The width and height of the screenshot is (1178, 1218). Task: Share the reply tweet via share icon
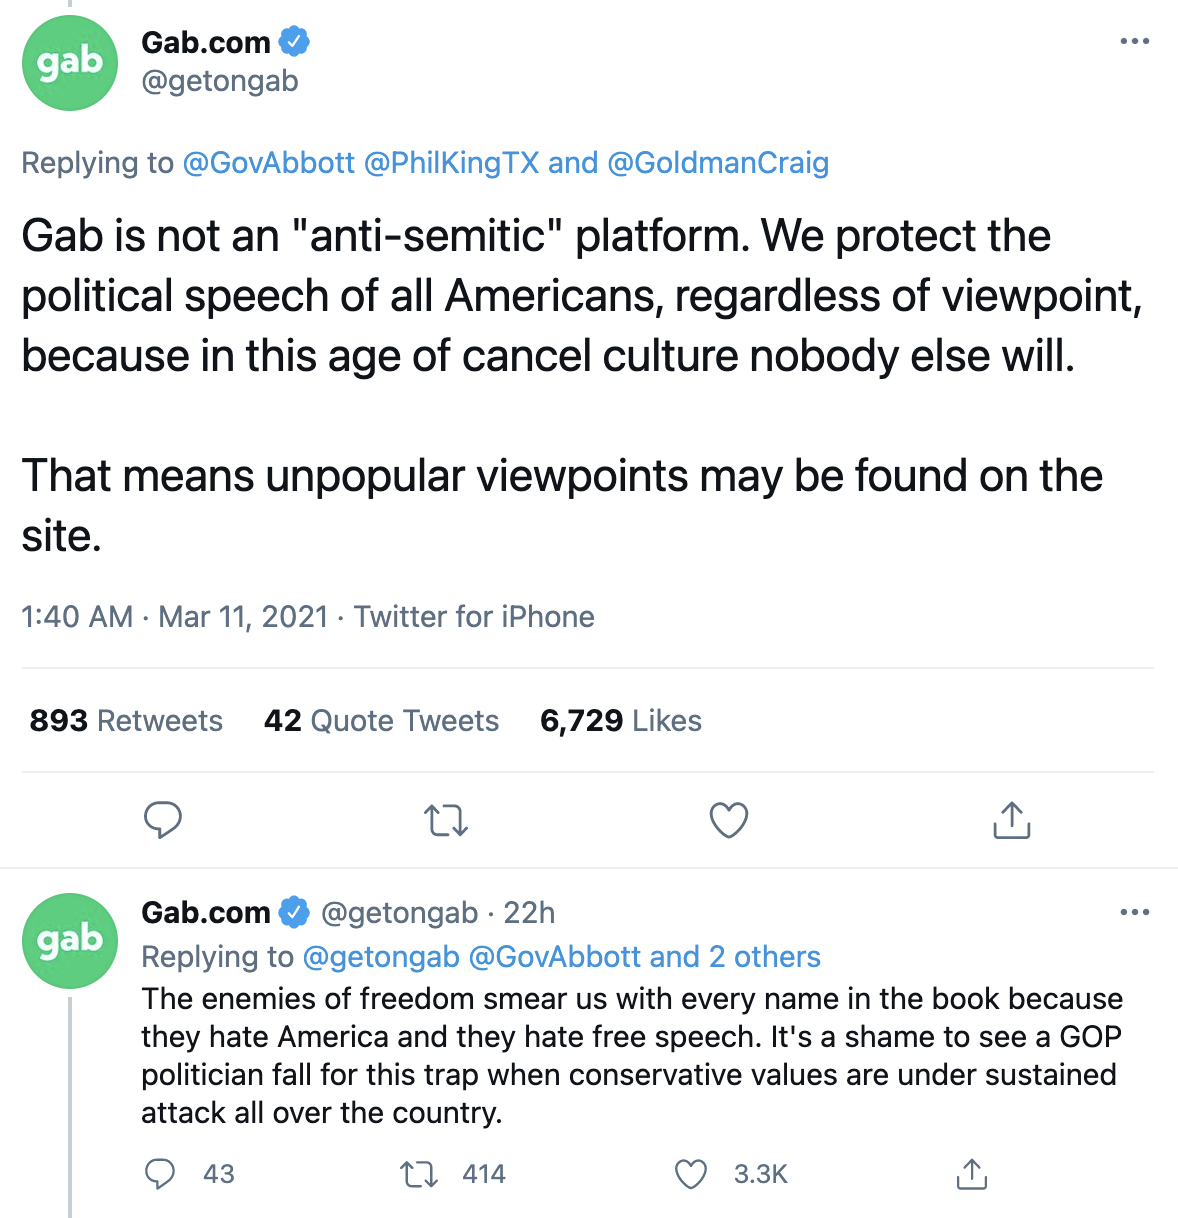(971, 1173)
